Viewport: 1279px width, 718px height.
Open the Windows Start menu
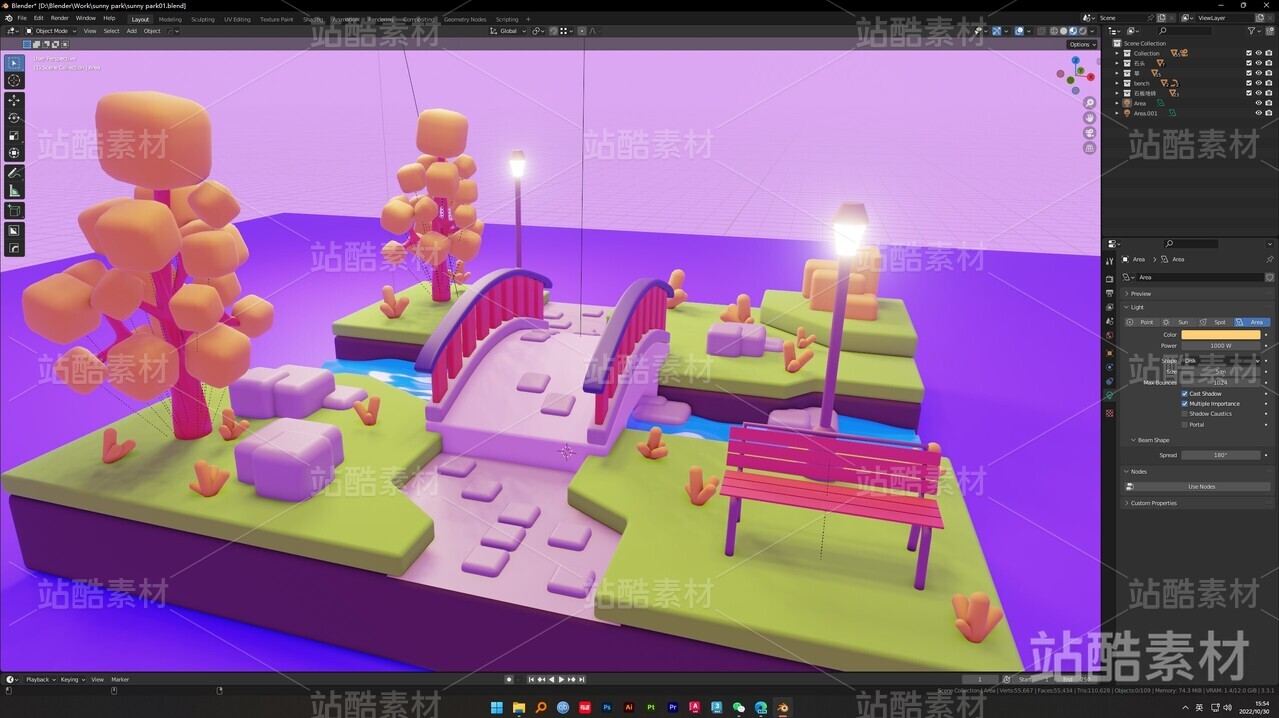tap(497, 707)
